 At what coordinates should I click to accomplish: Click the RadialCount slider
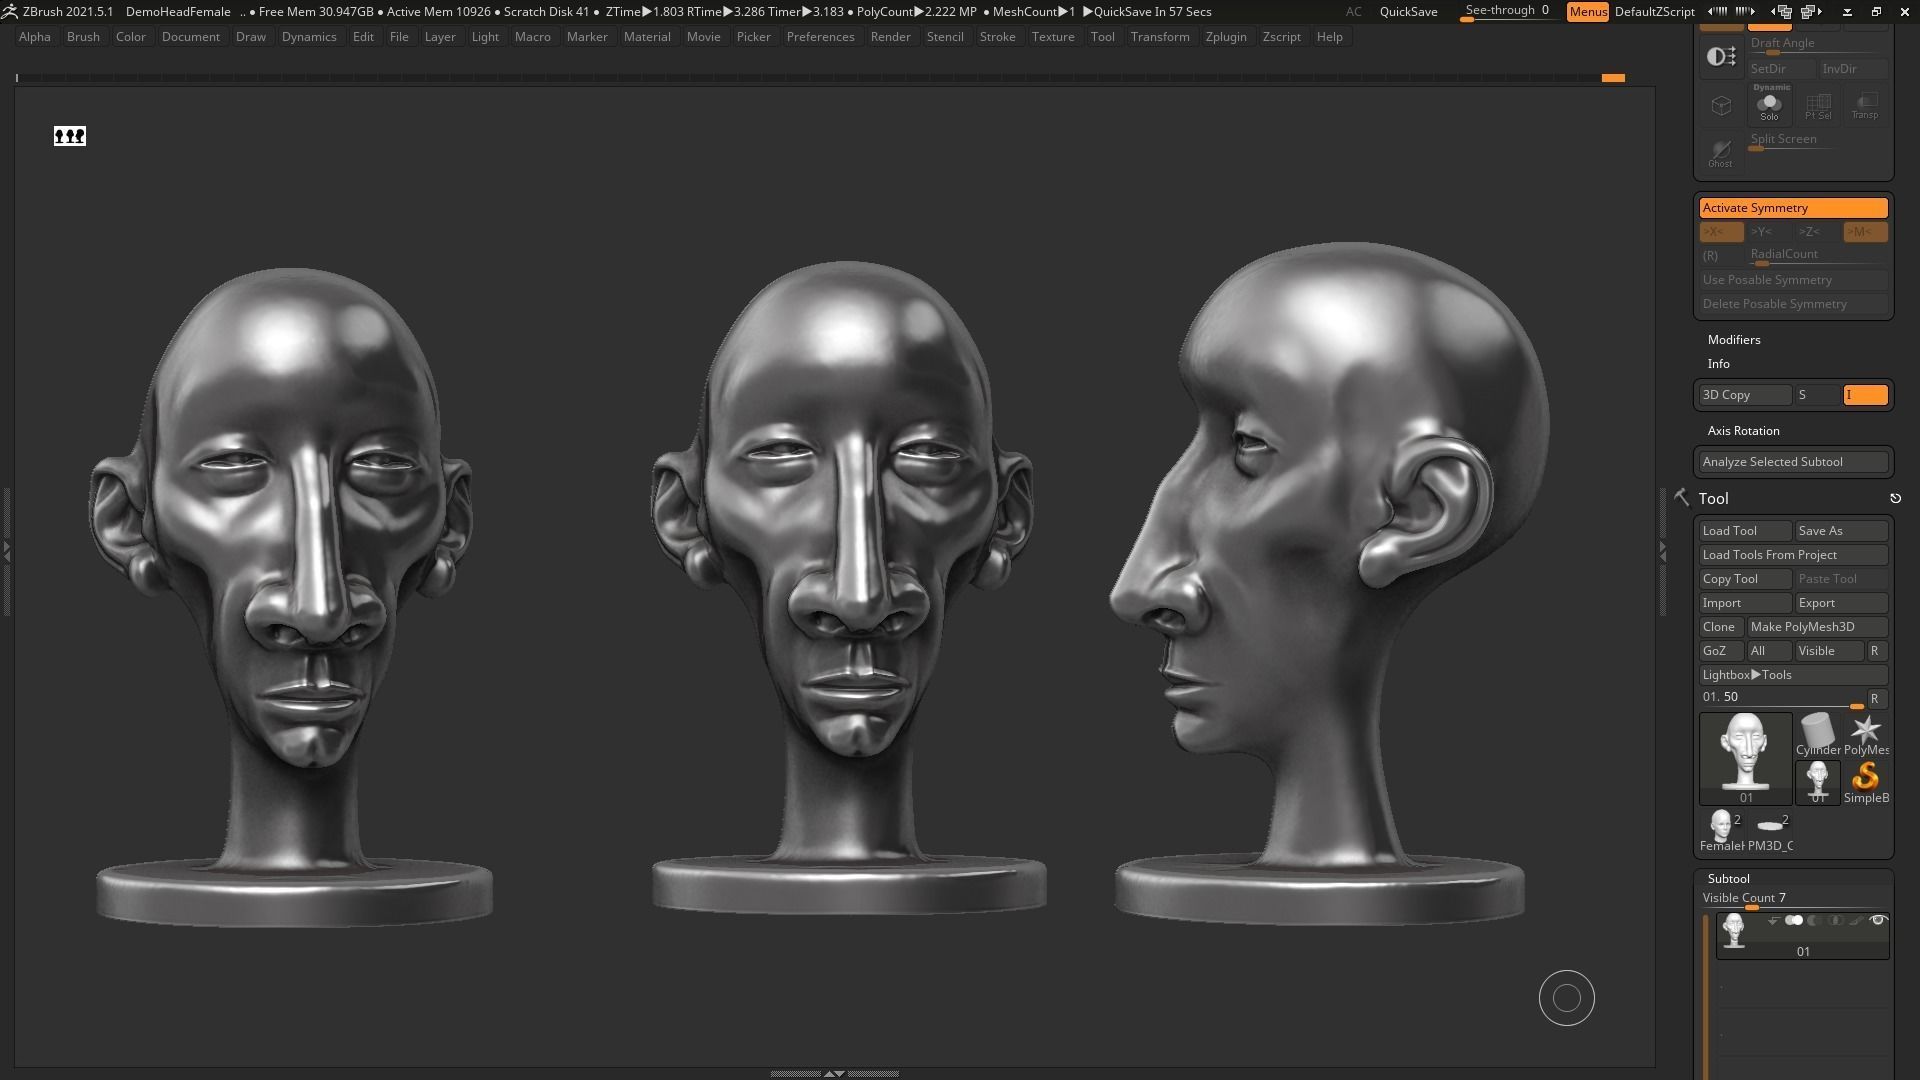[x=1817, y=256]
